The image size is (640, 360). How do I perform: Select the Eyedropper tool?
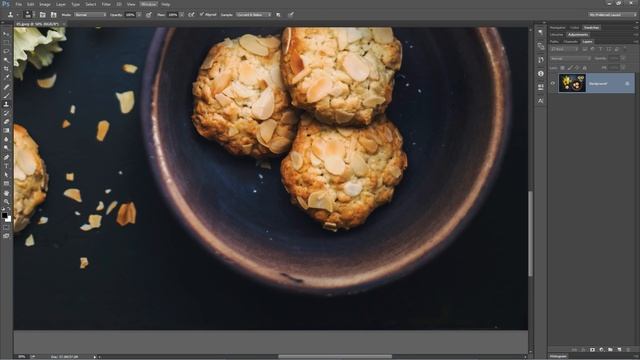(6, 78)
